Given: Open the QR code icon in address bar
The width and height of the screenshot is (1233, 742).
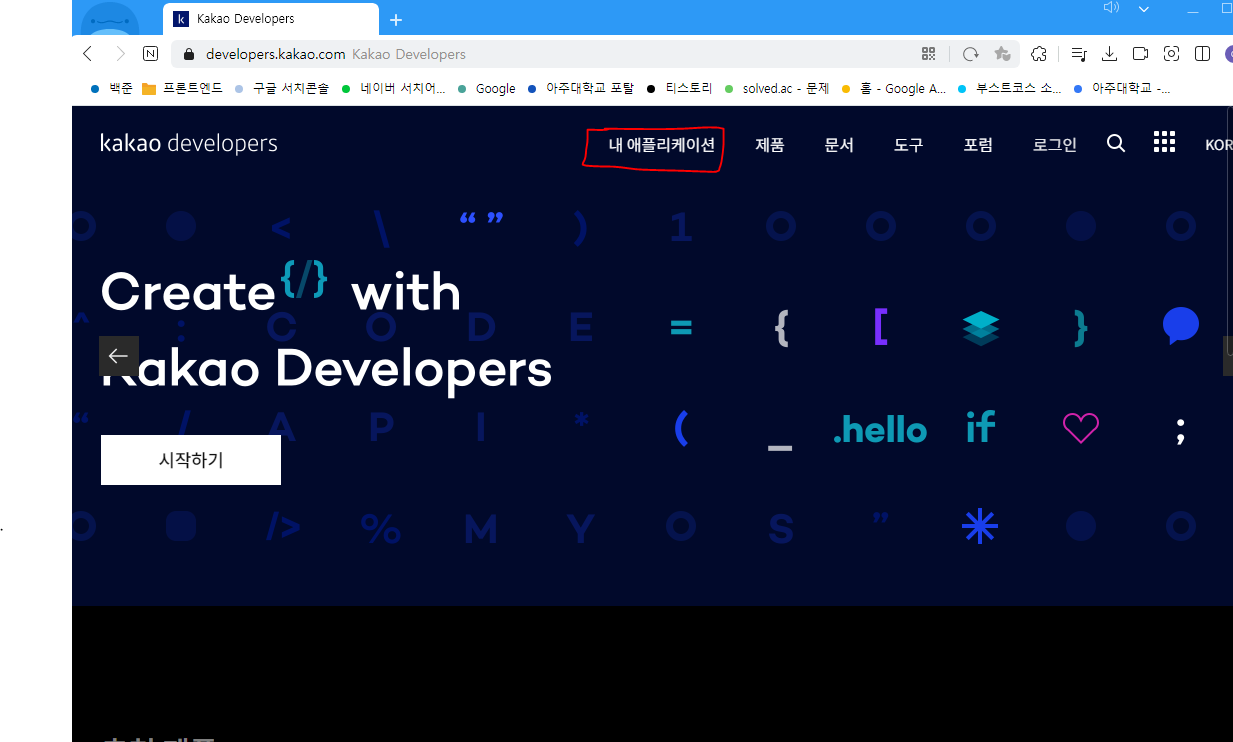Looking at the screenshot, I should (928, 54).
